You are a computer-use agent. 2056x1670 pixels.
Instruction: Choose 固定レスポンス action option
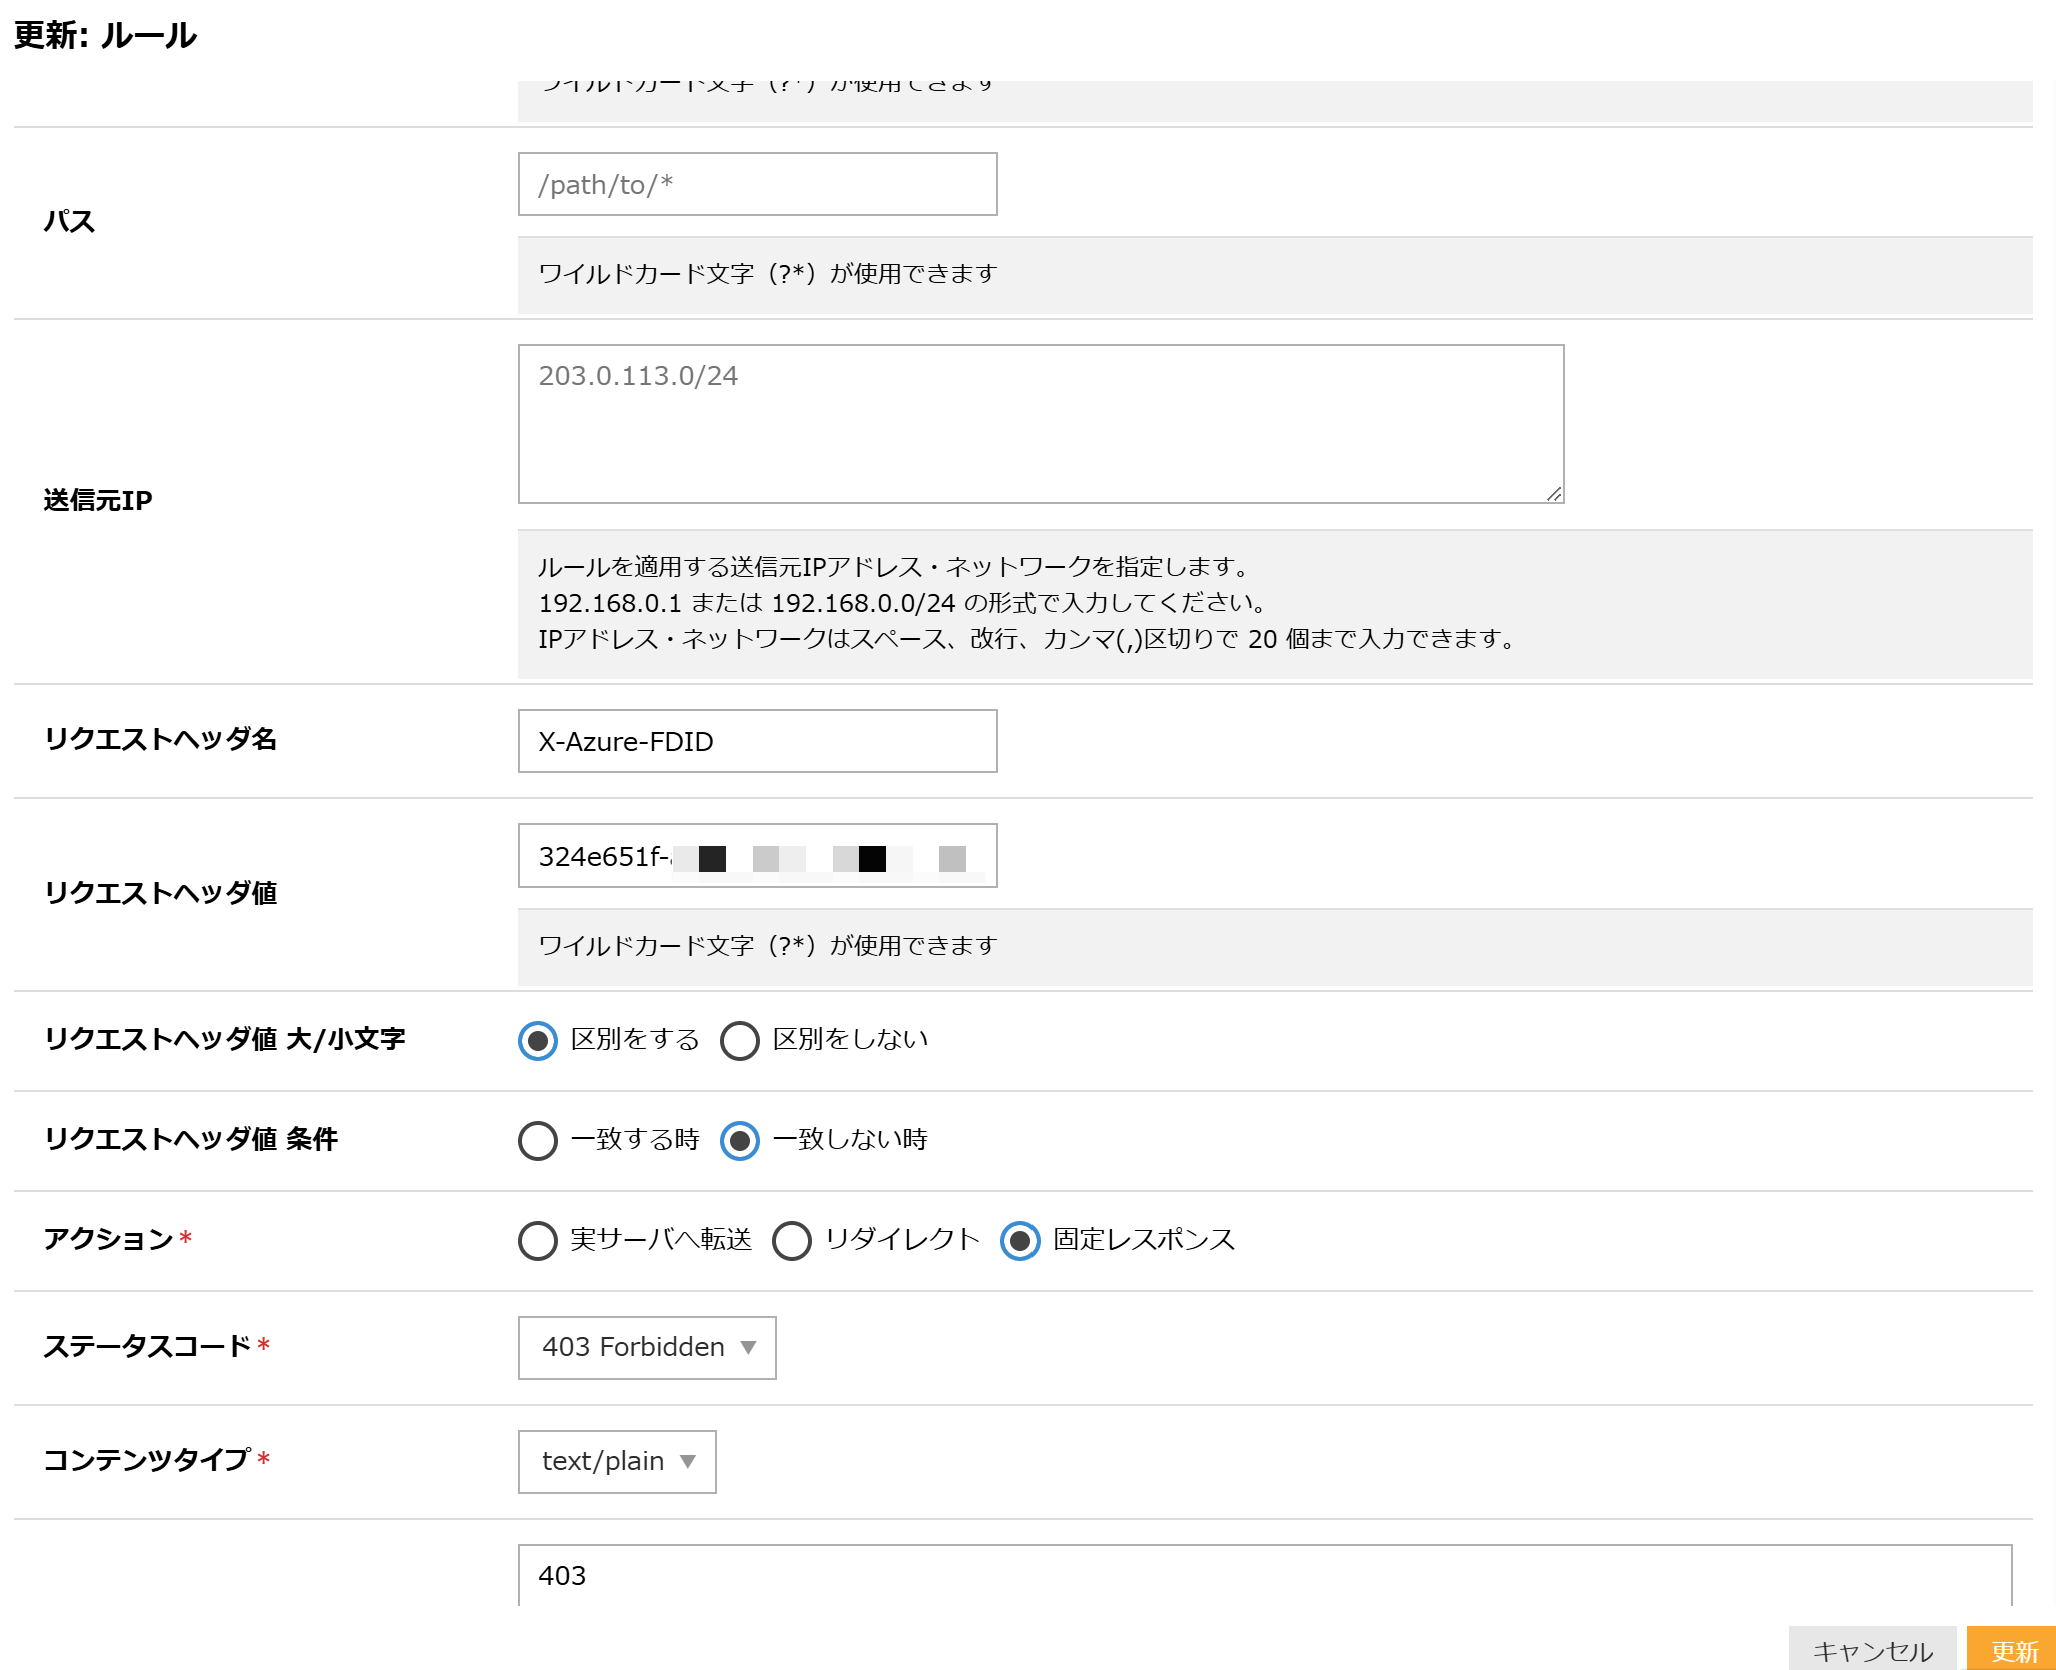[1020, 1241]
